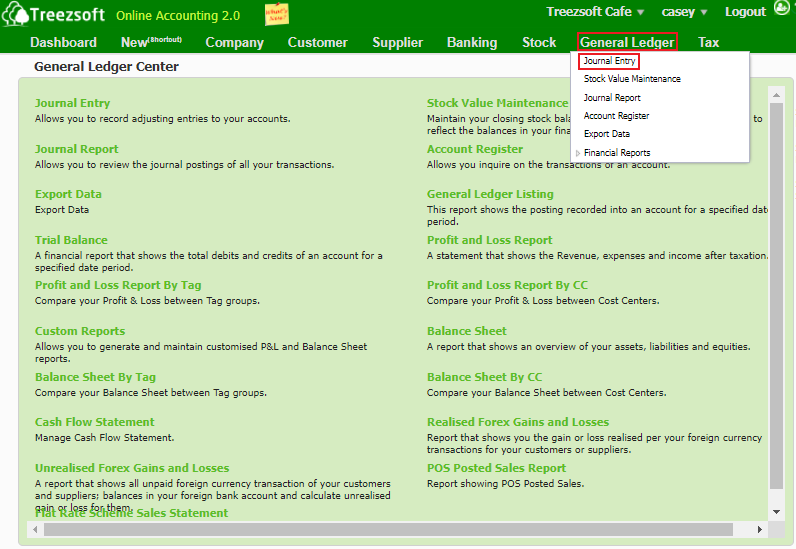The width and height of the screenshot is (796, 549).
Task: Open Account Register link in Ledger Center
Action: [475, 149]
